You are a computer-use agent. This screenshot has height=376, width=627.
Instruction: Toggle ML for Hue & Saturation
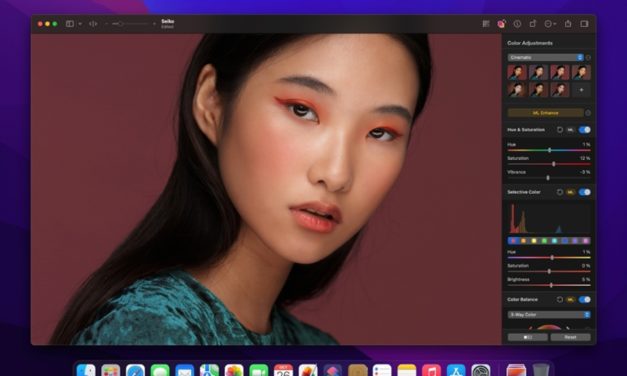[x=570, y=130]
